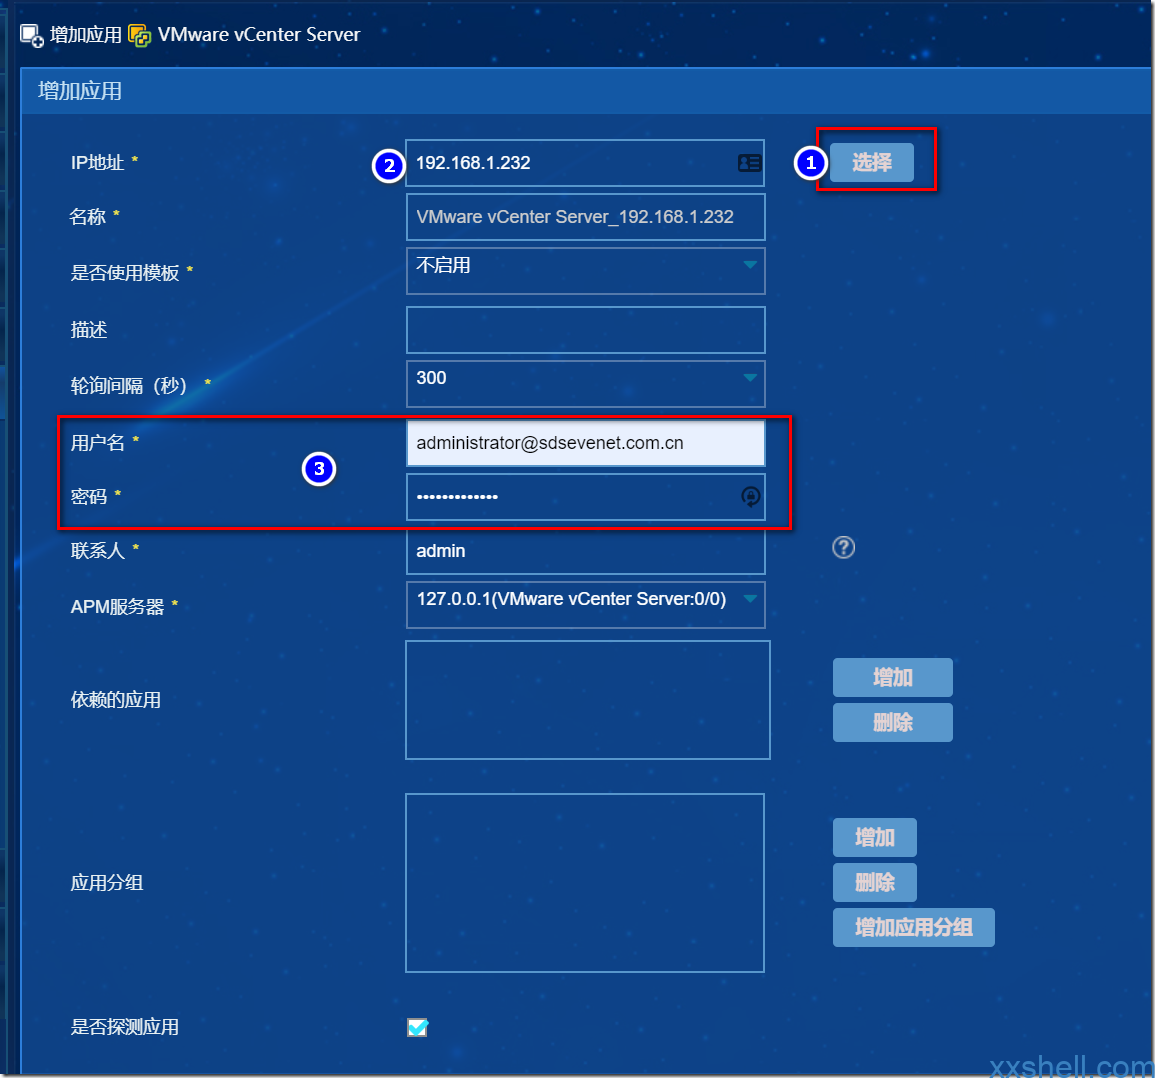Click the 名称 input field

pyautogui.click(x=586, y=217)
